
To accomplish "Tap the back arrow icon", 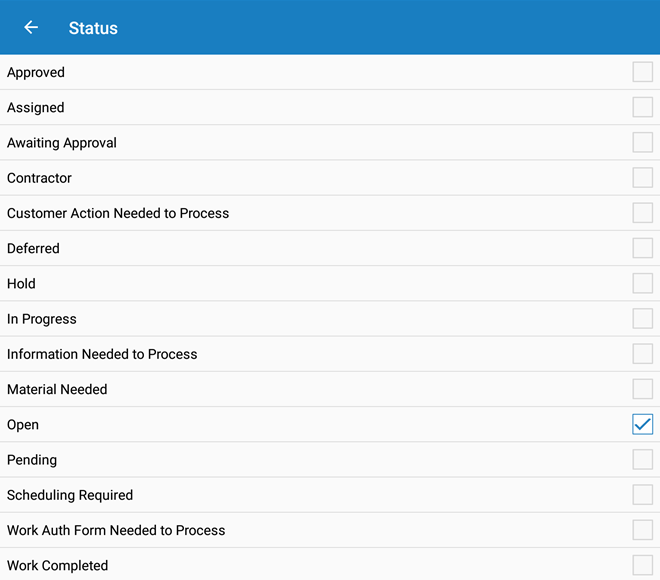I will [x=31, y=28].
